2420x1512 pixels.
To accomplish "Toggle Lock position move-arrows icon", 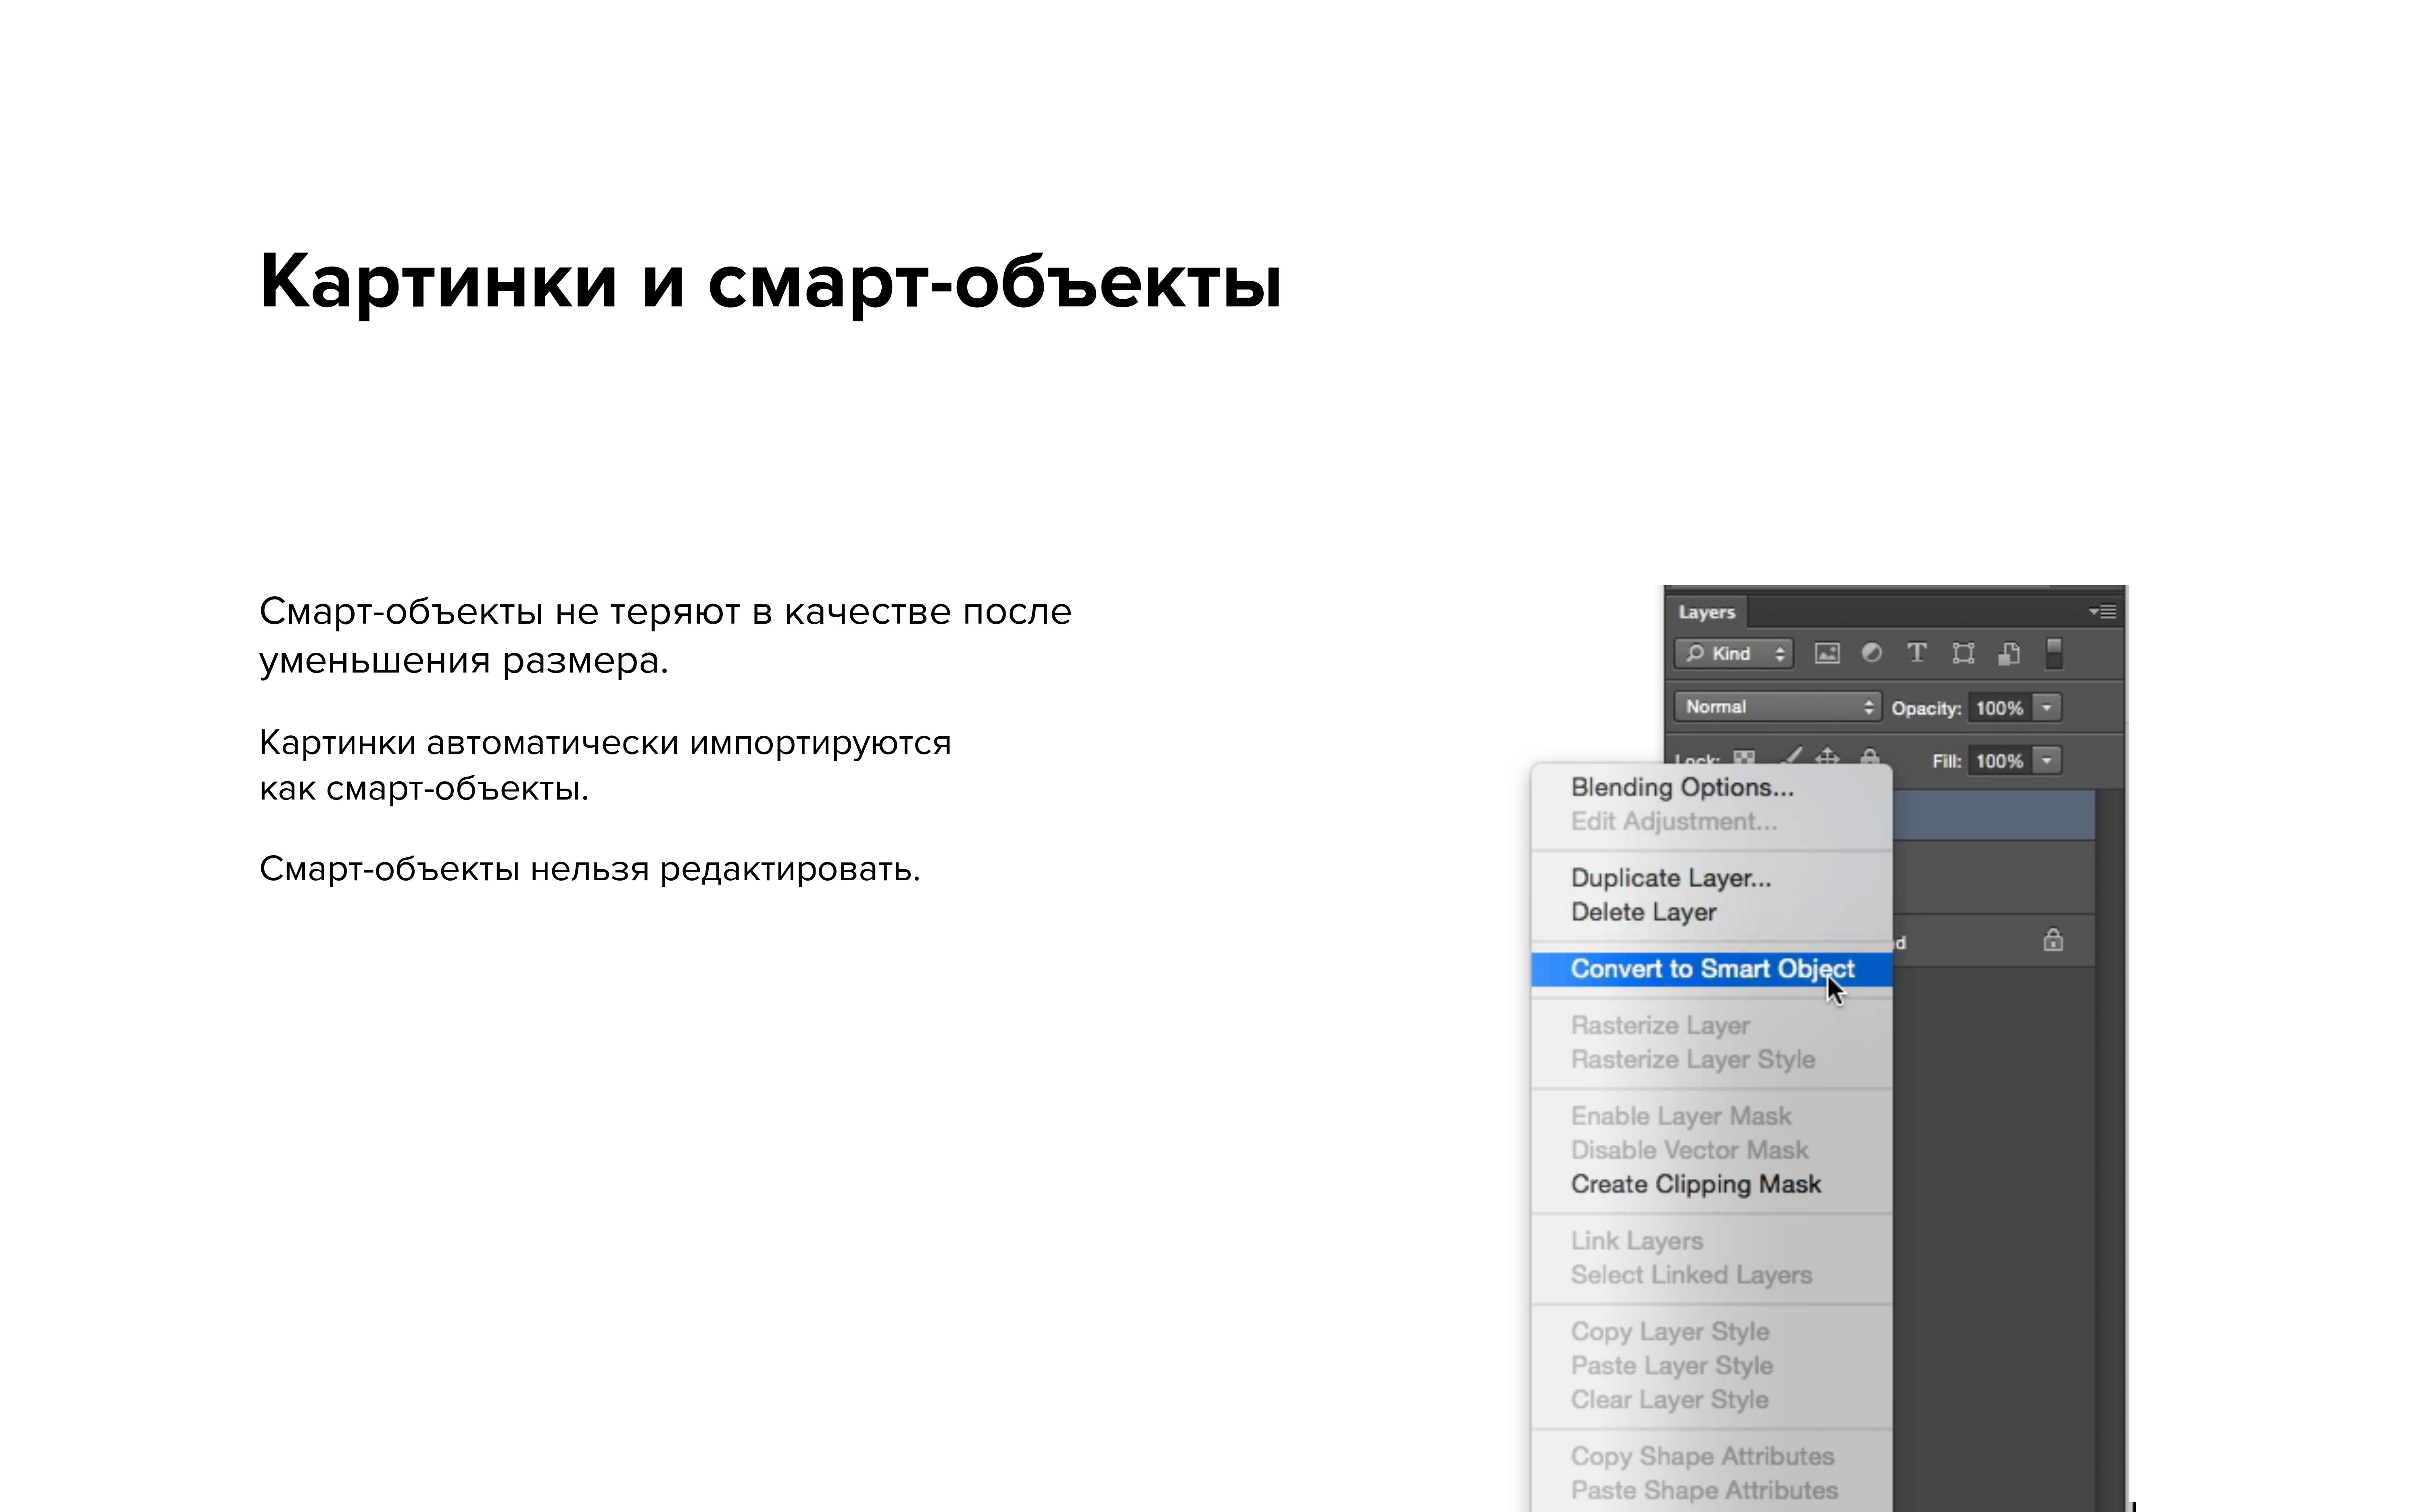I will point(1827,757).
